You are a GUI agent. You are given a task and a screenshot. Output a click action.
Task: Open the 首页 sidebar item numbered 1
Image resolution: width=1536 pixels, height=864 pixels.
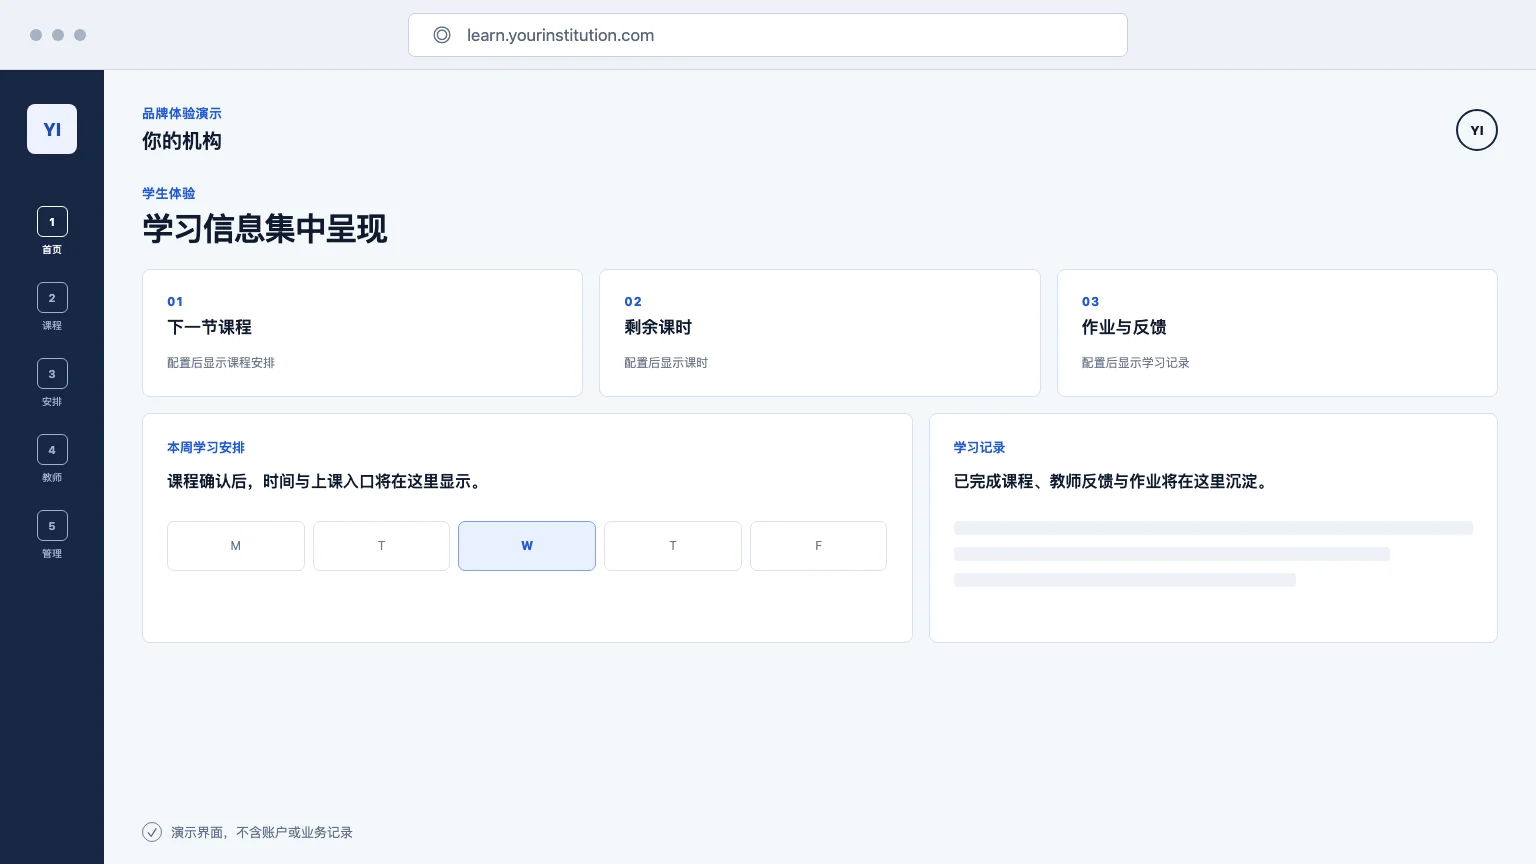point(52,231)
